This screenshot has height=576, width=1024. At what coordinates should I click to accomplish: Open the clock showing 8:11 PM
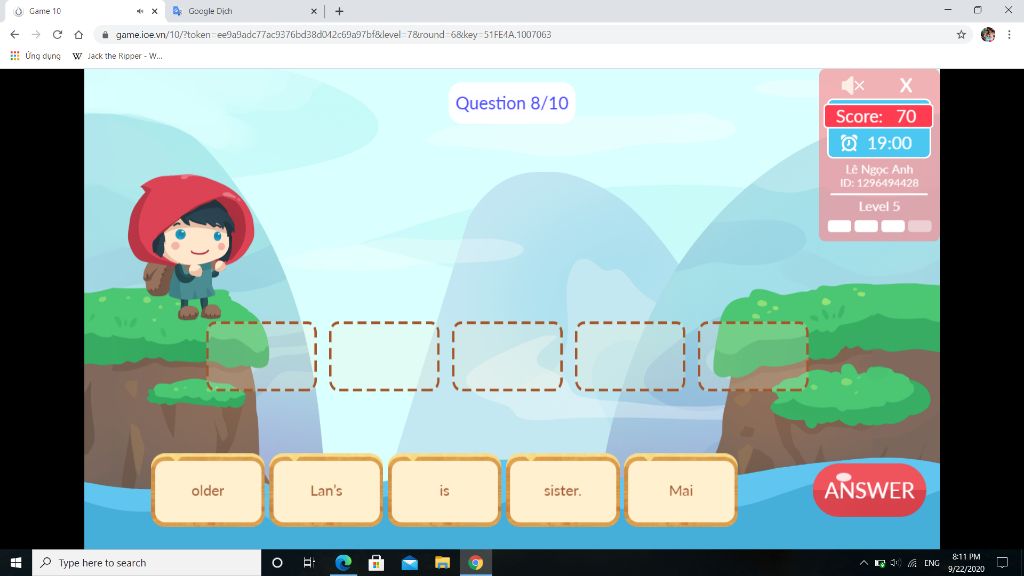coord(966,562)
